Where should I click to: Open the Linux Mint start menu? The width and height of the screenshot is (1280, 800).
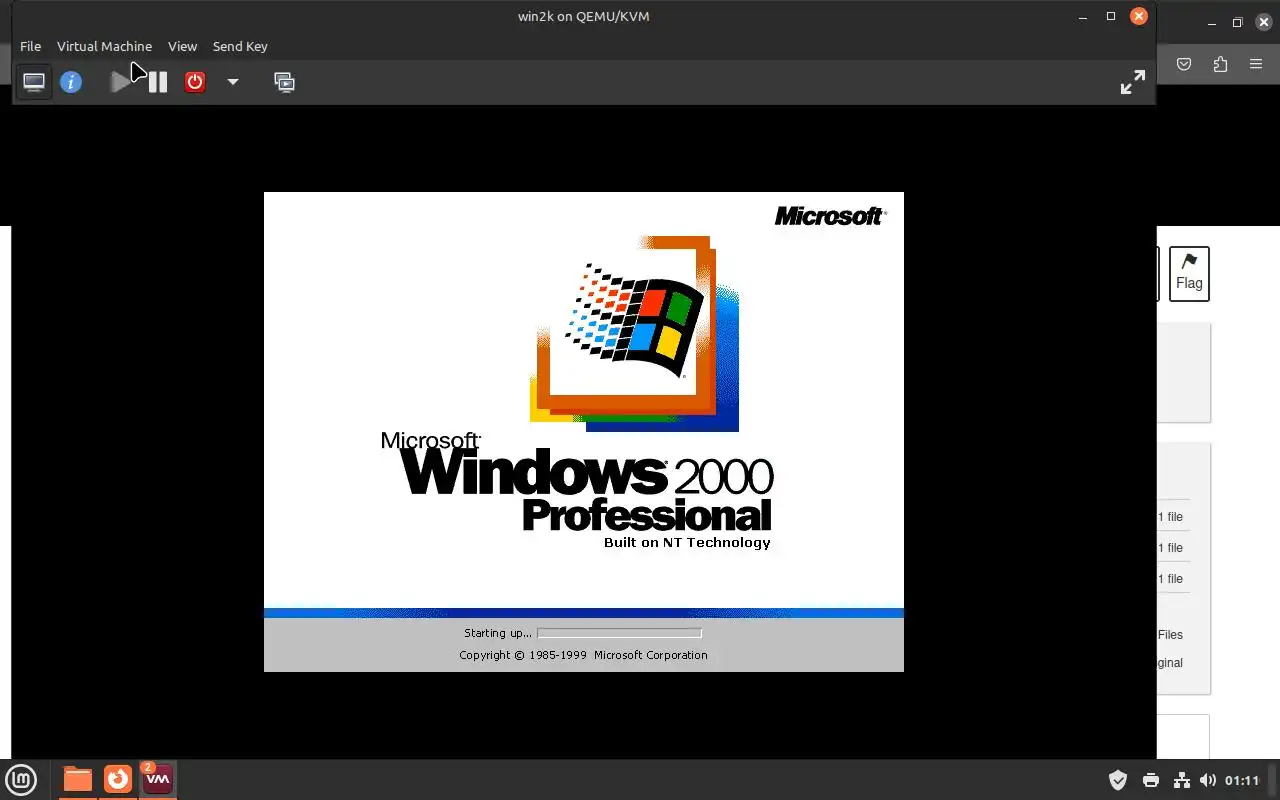[21, 779]
